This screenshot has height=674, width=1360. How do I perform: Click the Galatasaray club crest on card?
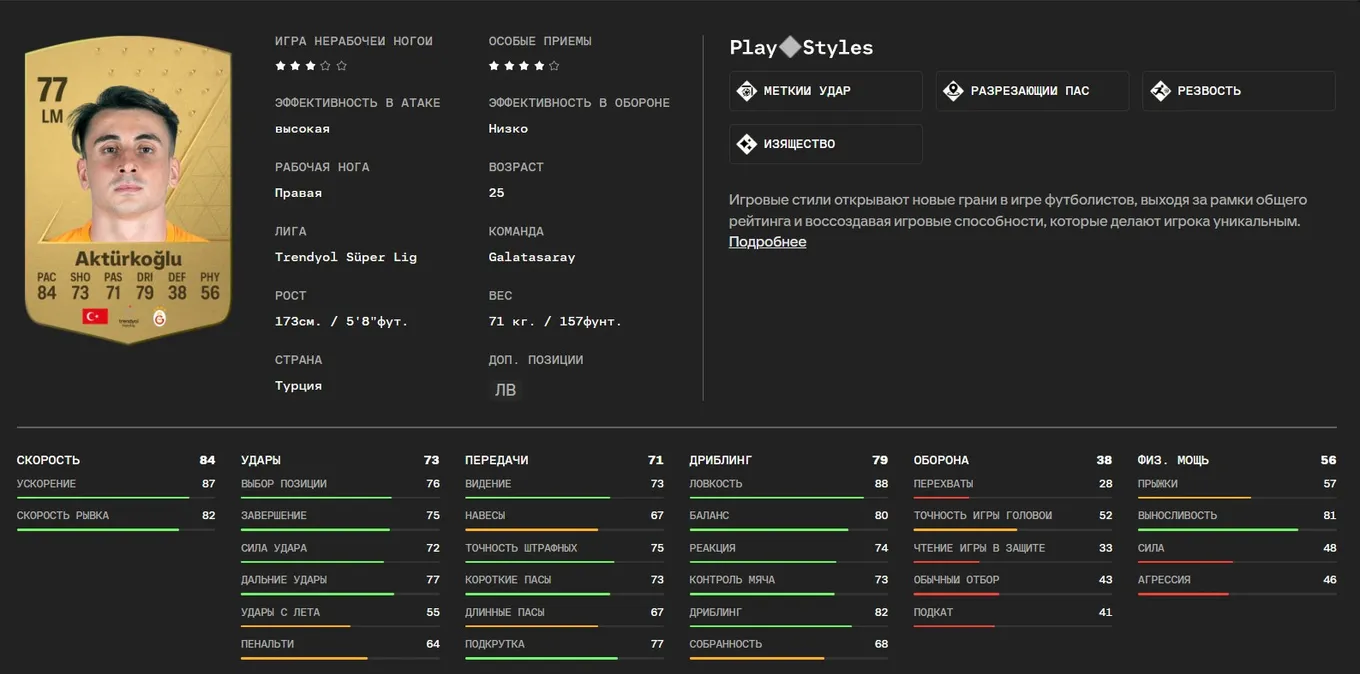pyautogui.click(x=160, y=317)
